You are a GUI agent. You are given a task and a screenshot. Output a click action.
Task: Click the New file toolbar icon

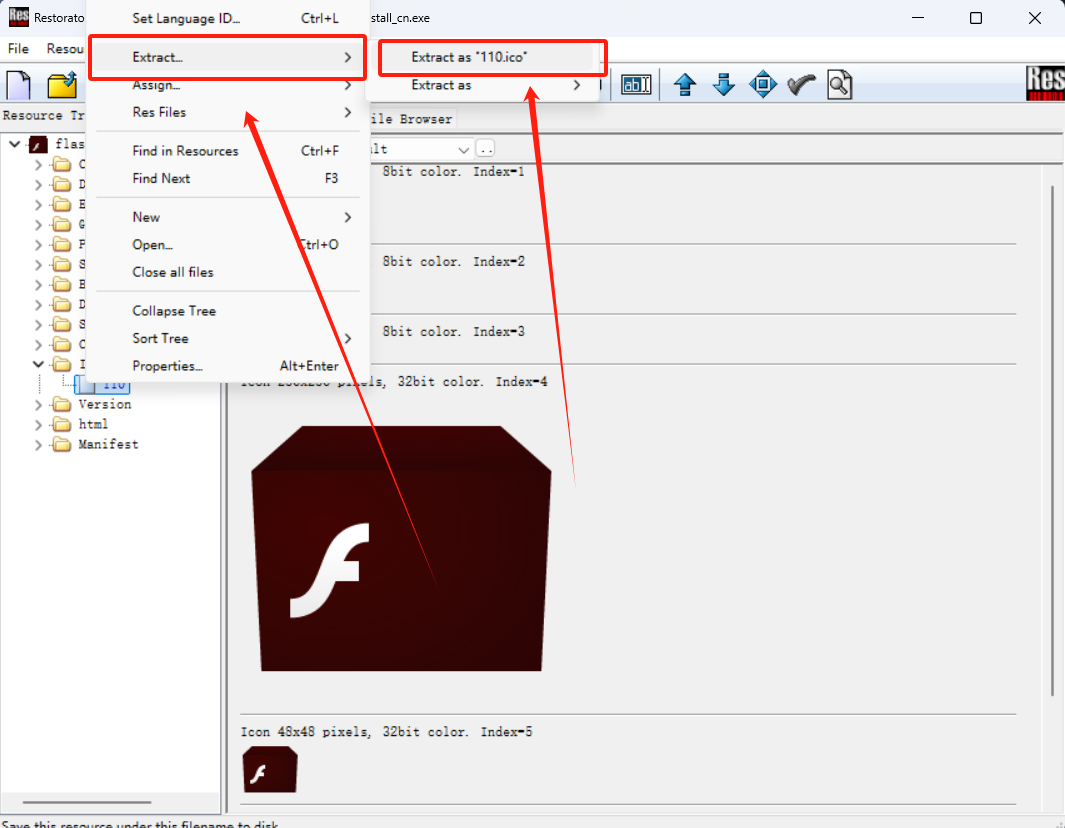tap(19, 85)
